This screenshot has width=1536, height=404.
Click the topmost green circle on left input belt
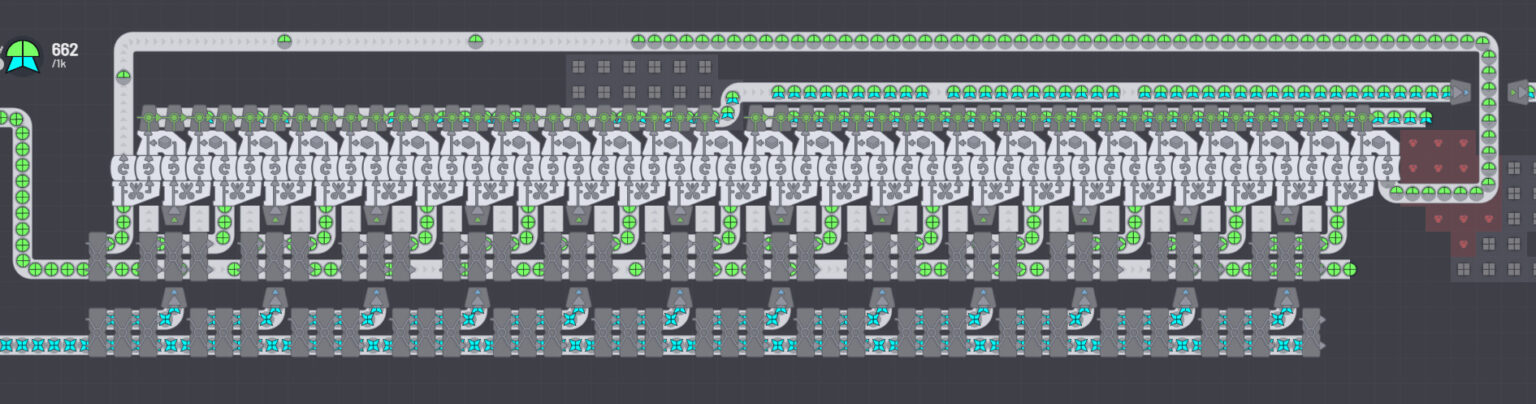coord(17,119)
